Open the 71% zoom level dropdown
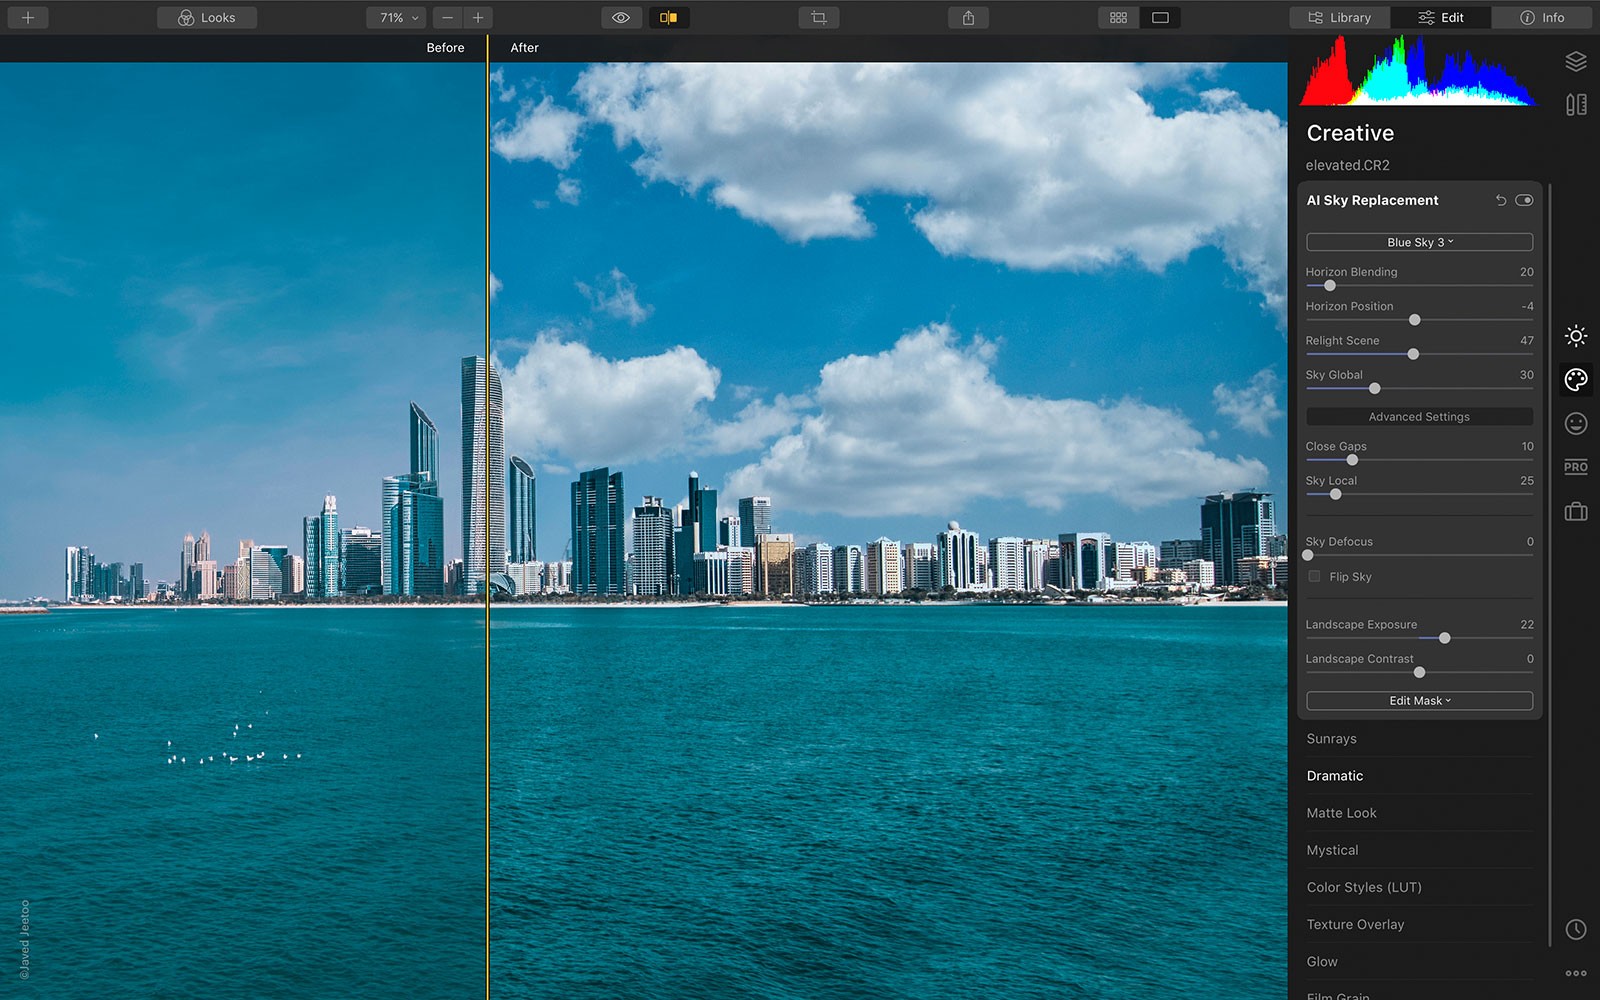Viewport: 1600px width, 1000px height. [398, 18]
